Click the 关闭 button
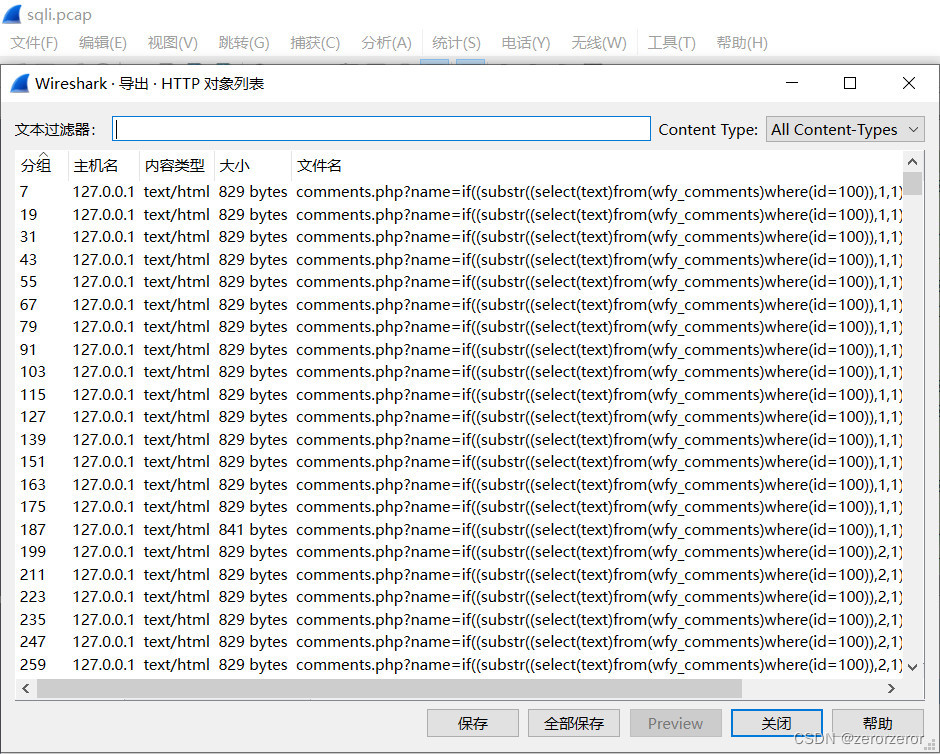This screenshot has height=754, width=940. [776, 723]
